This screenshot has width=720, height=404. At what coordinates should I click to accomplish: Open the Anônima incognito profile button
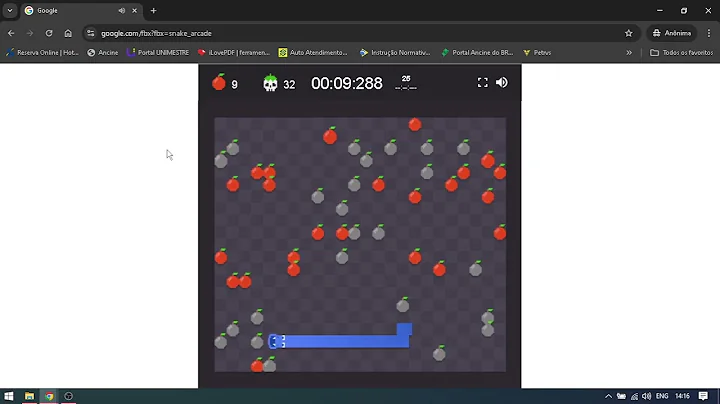(672, 33)
